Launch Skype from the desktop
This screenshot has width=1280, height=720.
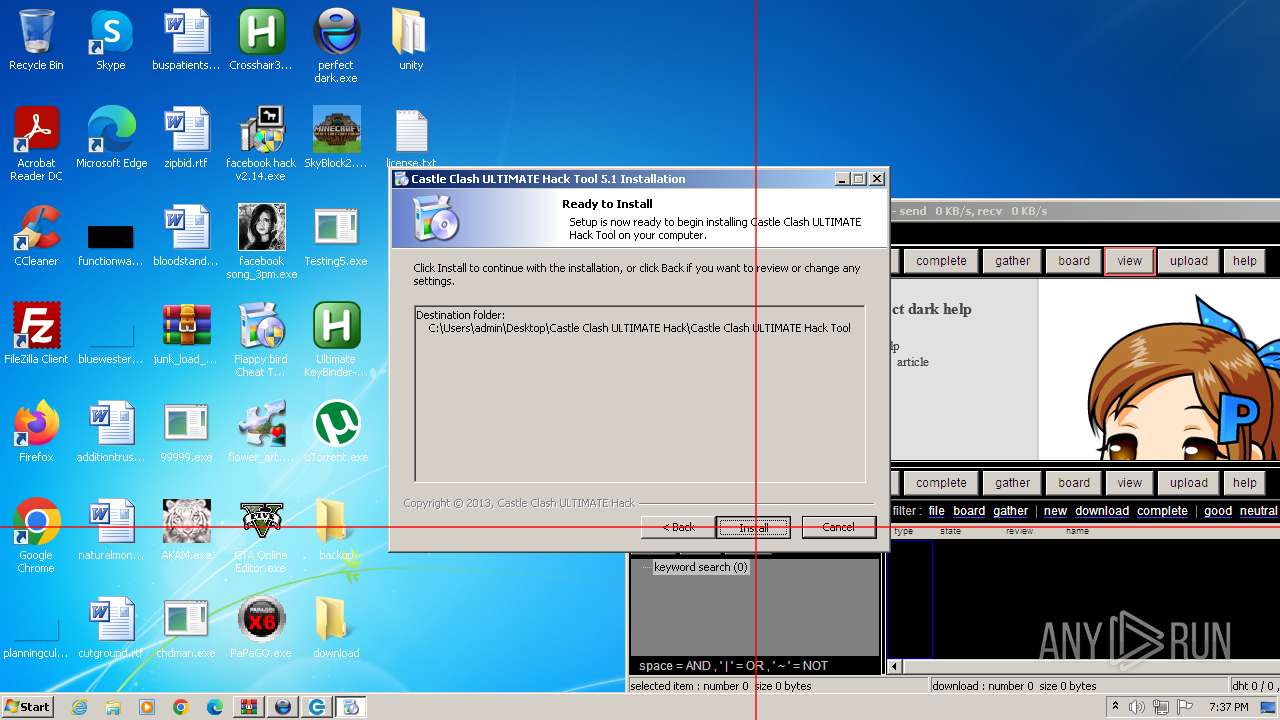click(x=110, y=40)
